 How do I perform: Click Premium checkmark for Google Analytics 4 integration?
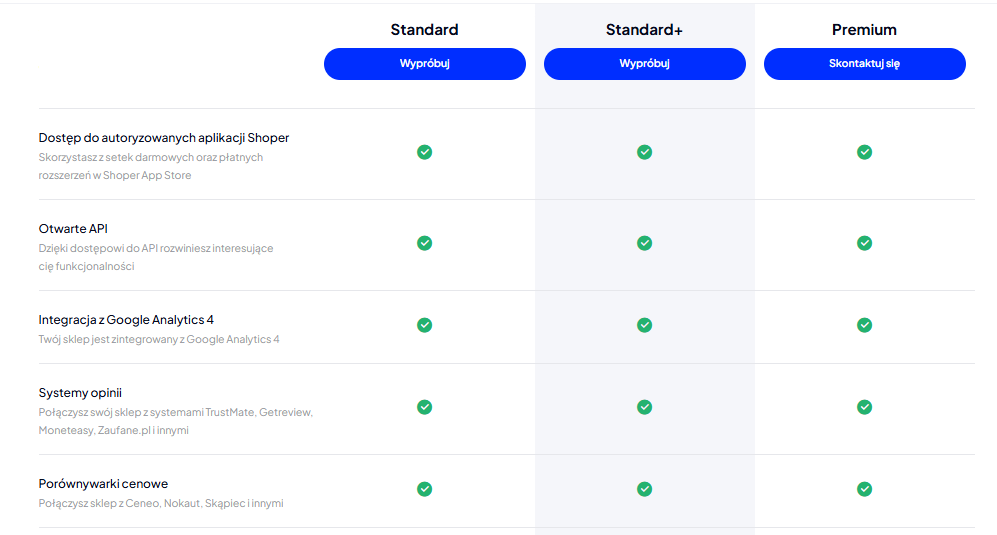(865, 325)
